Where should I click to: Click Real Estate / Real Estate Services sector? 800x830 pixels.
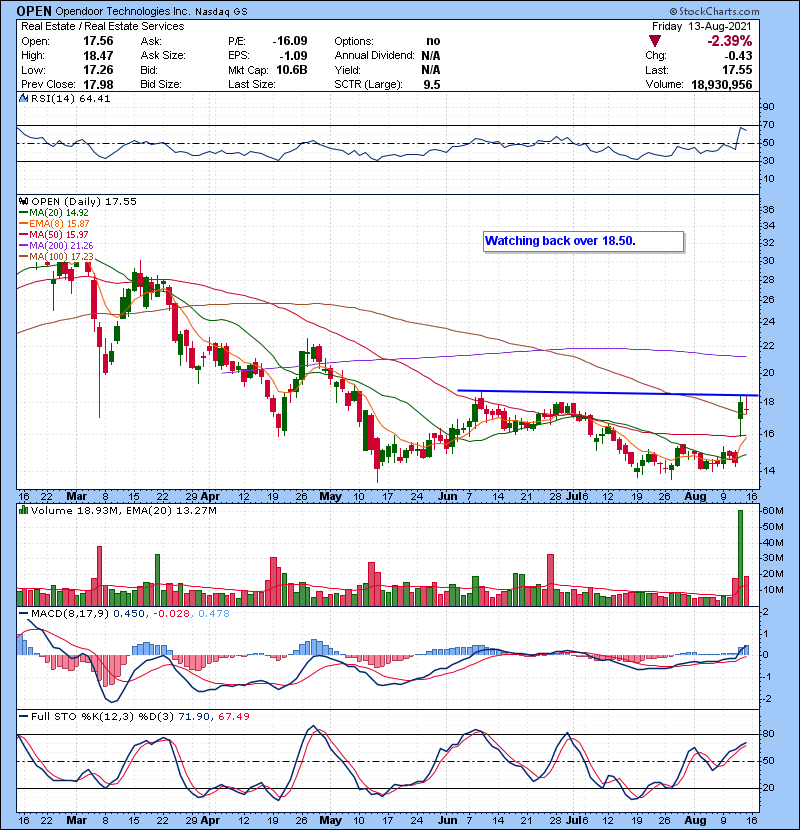point(103,26)
